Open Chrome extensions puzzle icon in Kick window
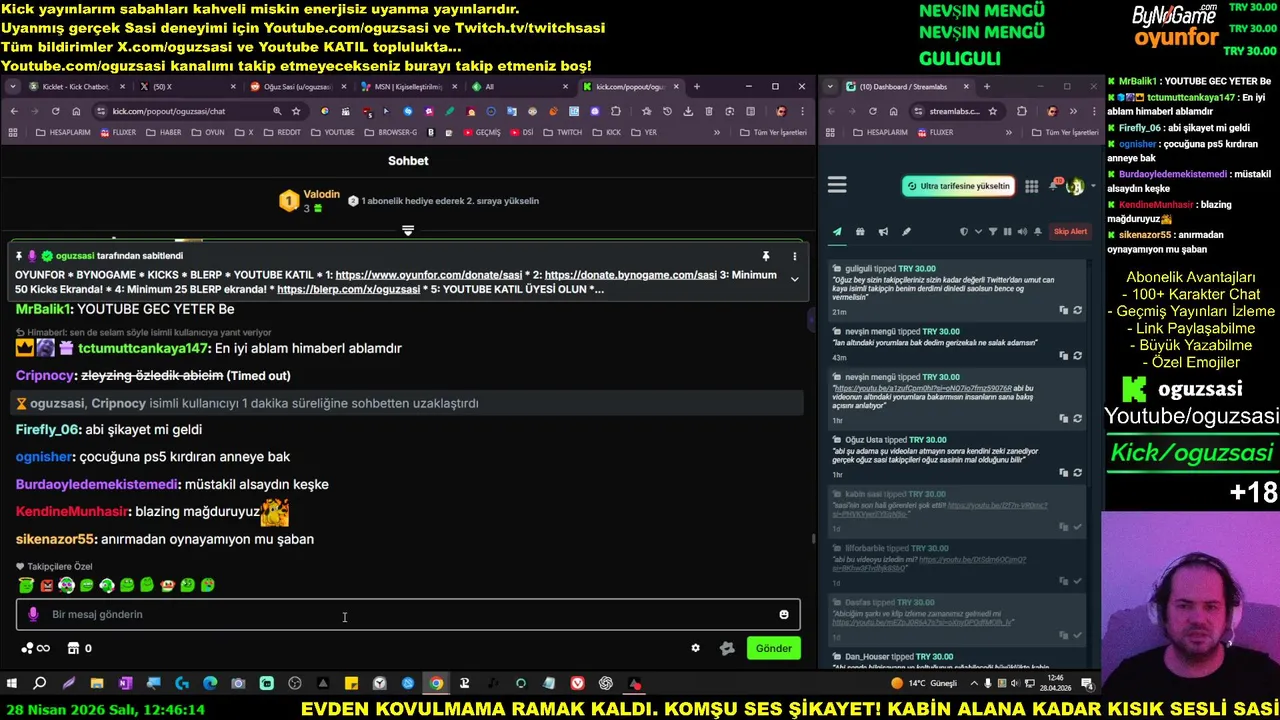Image resolution: width=1280 pixels, height=720 pixels. point(616,111)
